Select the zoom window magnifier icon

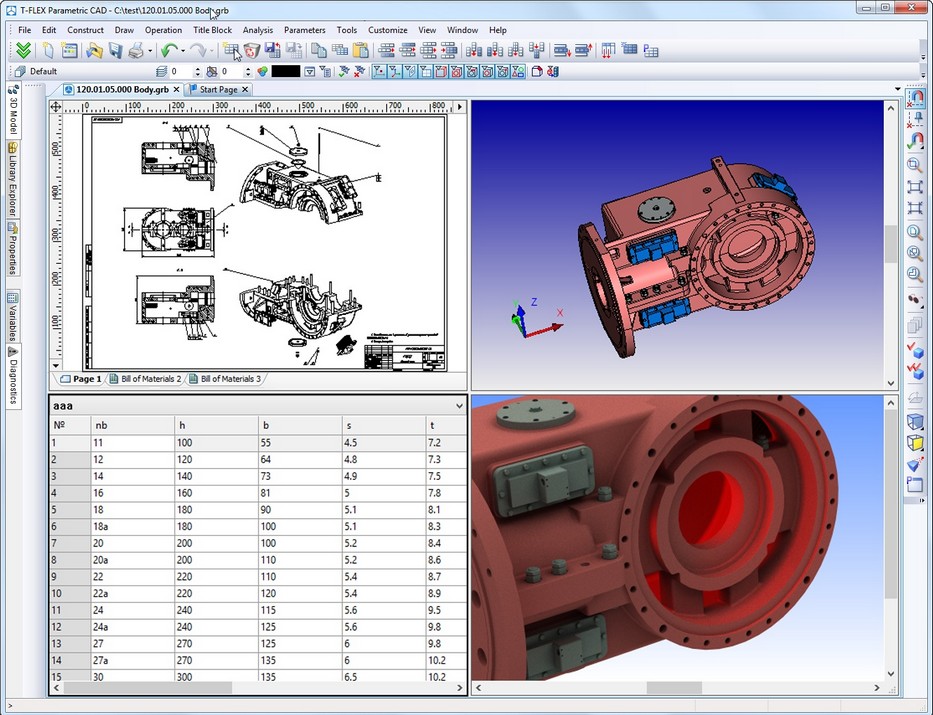[914, 166]
